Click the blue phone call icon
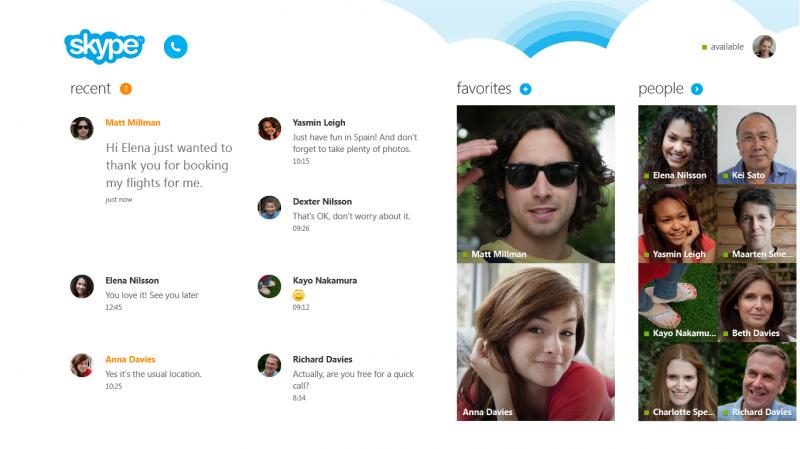This screenshot has width=800, height=449. pos(176,46)
